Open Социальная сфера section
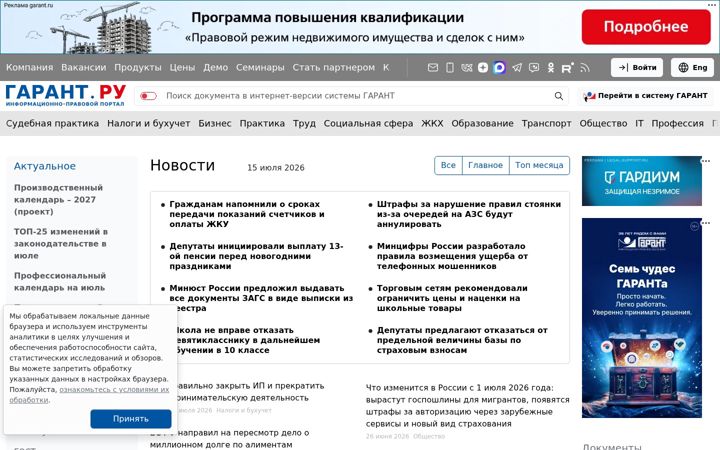This screenshot has width=720, height=450. tap(368, 124)
